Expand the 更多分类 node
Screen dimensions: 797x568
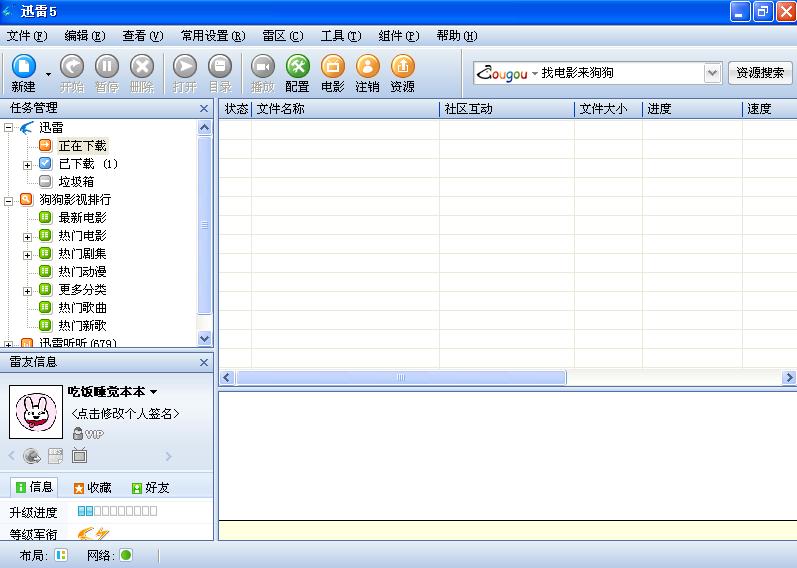[27, 291]
